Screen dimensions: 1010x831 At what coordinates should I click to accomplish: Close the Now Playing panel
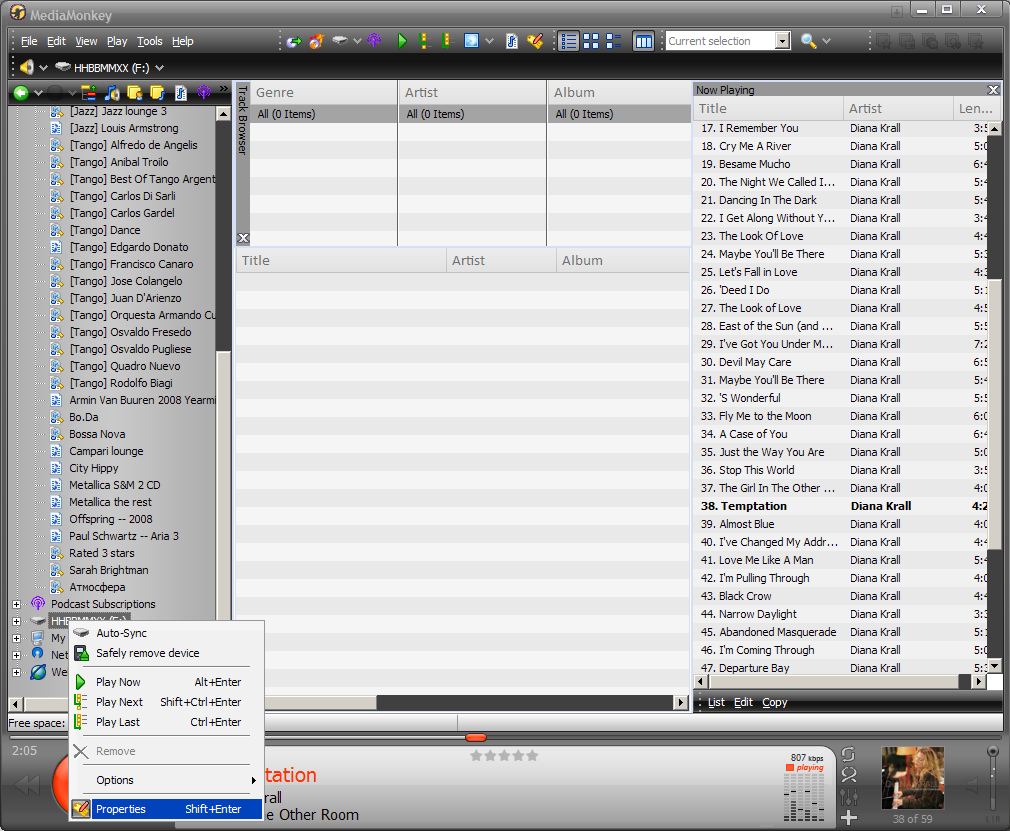[993, 90]
